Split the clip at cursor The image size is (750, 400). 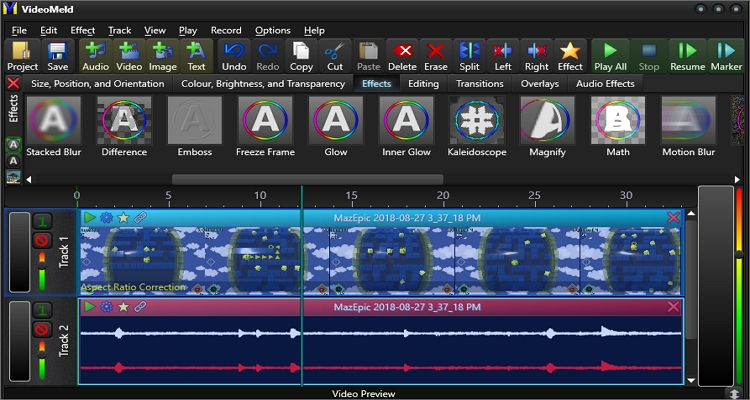(x=469, y=56)
